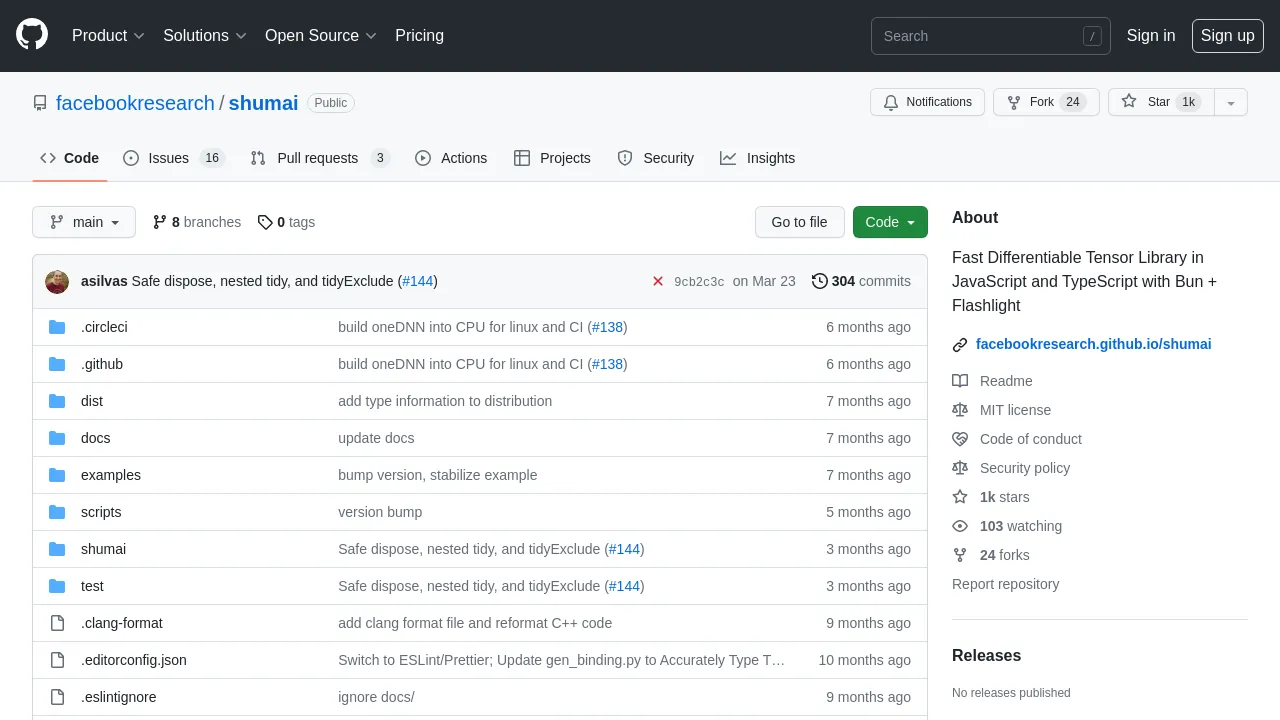1280x720 pixels.
Task: Open the main branch selector dropdown
Action: pos(84,222)
